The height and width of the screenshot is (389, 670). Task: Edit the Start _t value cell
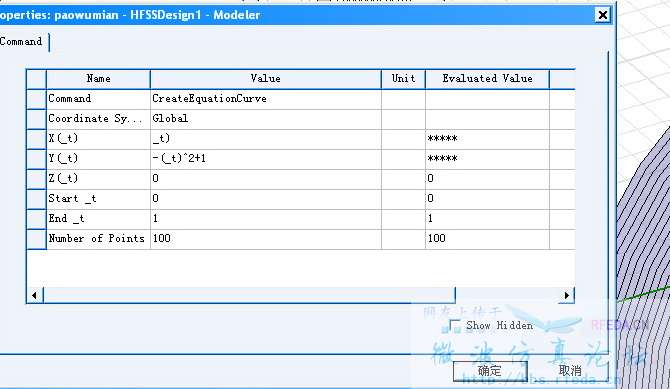point(266,199)
